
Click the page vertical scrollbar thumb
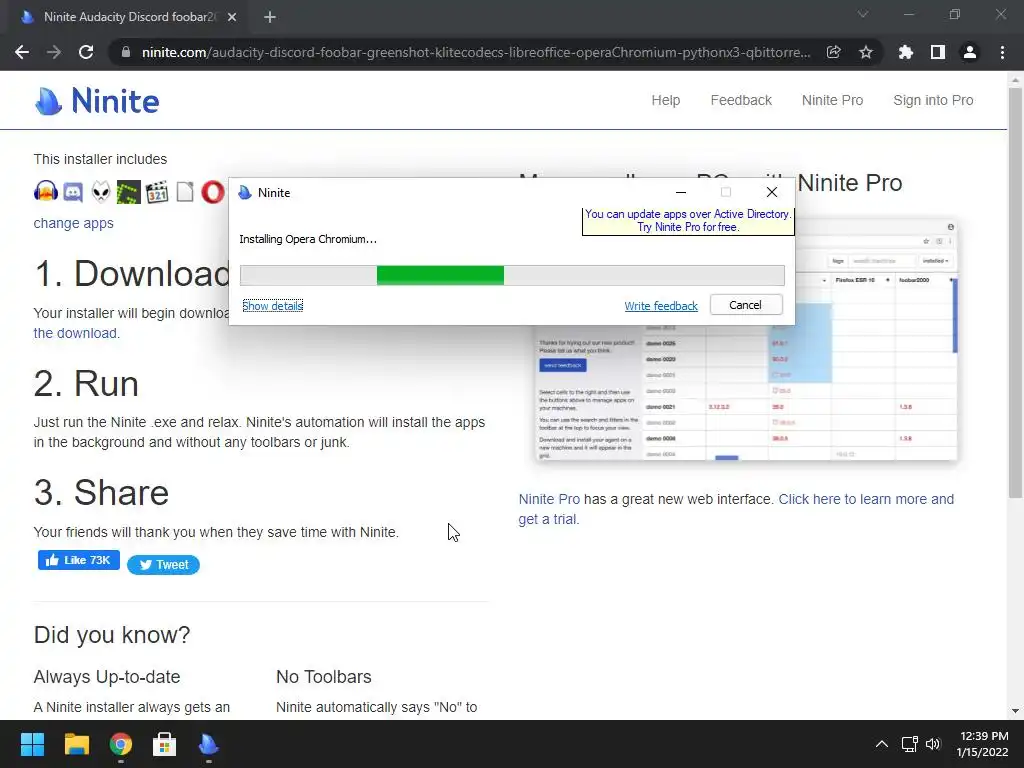coord(1015,293)
